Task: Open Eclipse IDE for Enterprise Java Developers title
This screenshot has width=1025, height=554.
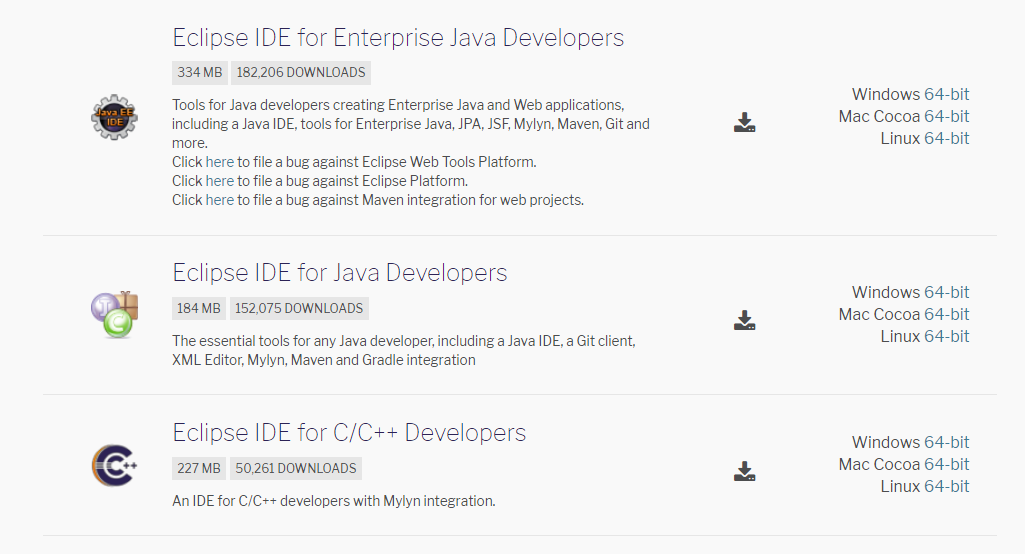Action: point(398,38)
